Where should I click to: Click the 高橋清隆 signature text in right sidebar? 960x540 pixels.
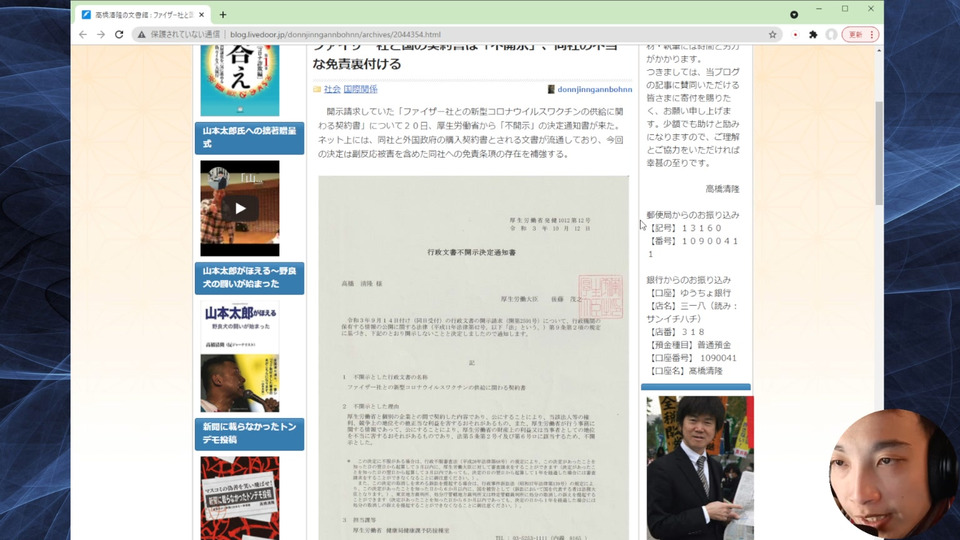click(722, 189)
